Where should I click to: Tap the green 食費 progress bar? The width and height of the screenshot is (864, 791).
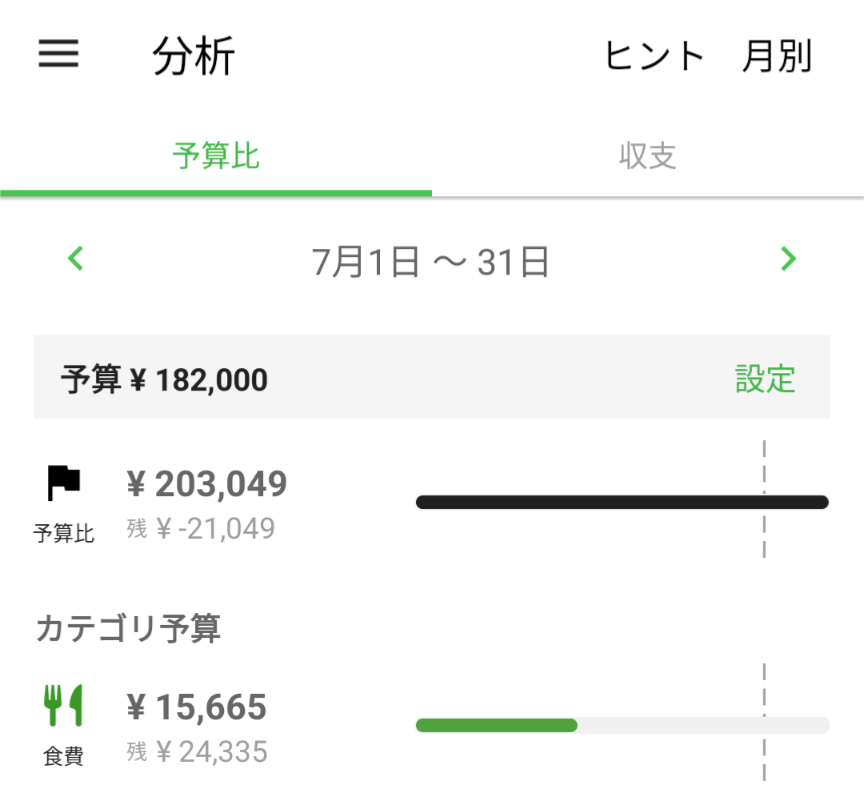(x=497, y=725)
